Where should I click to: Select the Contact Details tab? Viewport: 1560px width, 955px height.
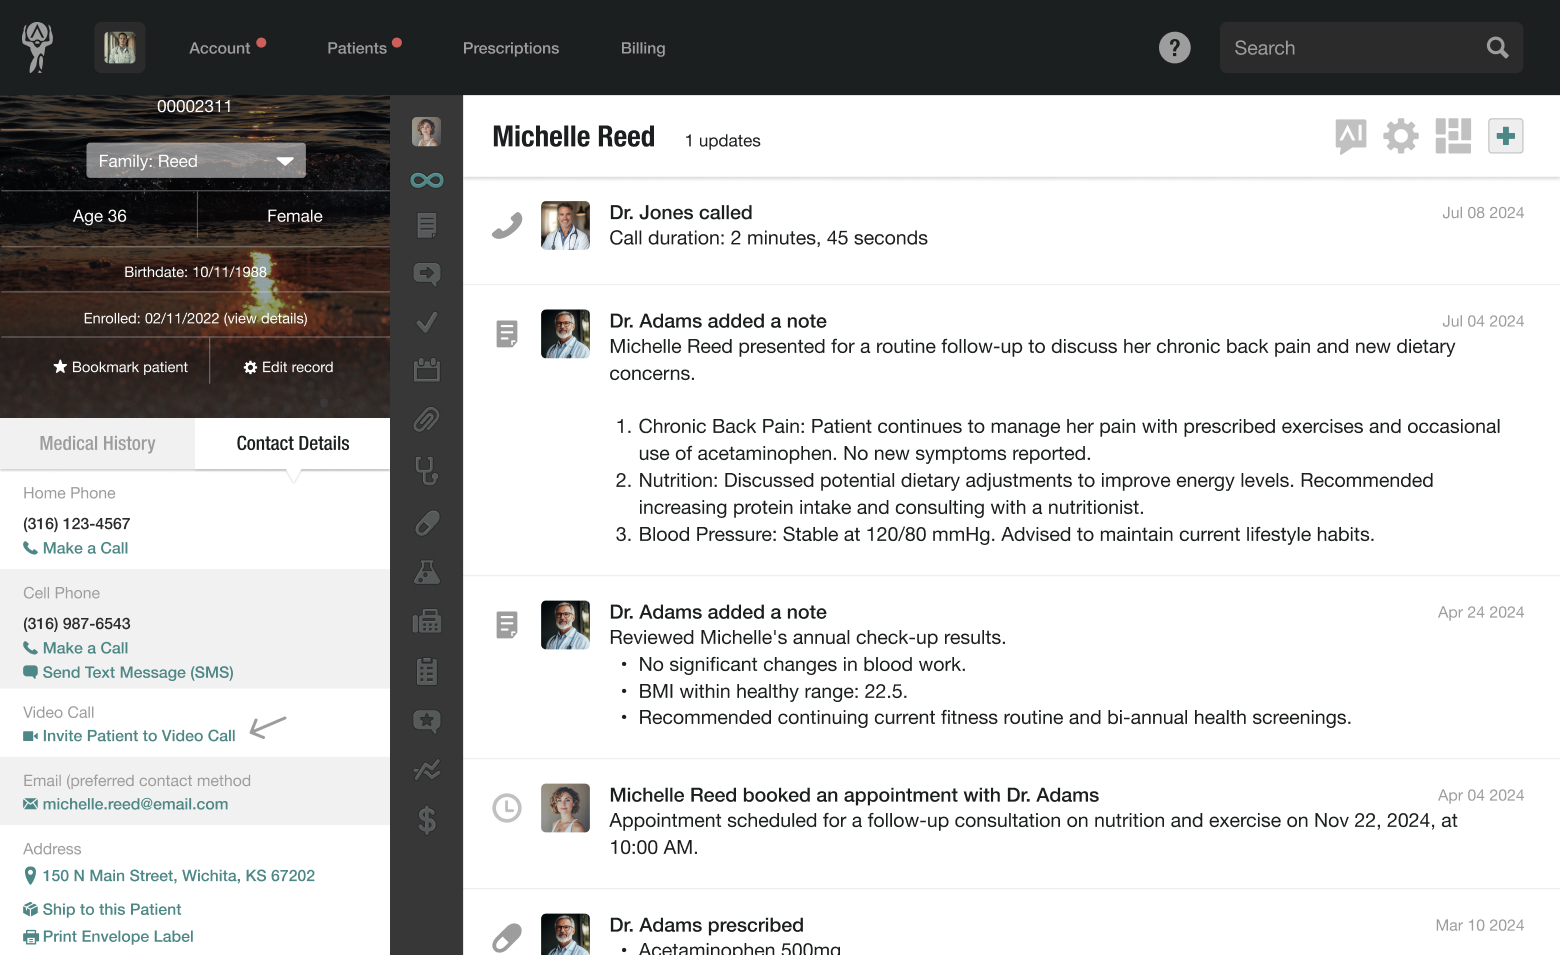coord(293,443)
